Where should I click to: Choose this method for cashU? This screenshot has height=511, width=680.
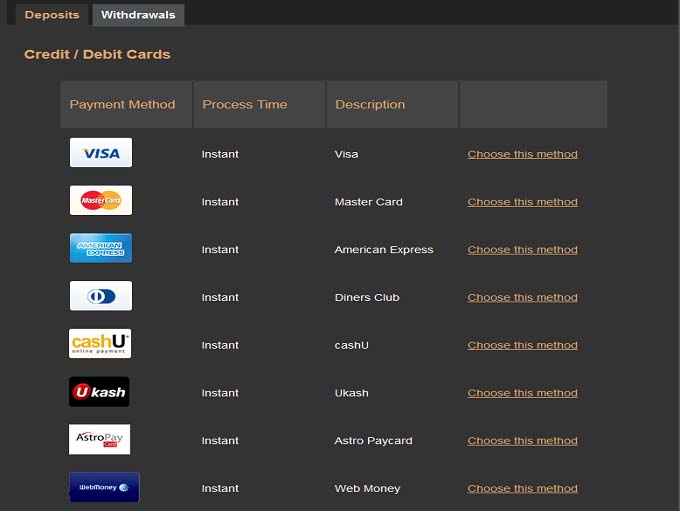point(522,345)
